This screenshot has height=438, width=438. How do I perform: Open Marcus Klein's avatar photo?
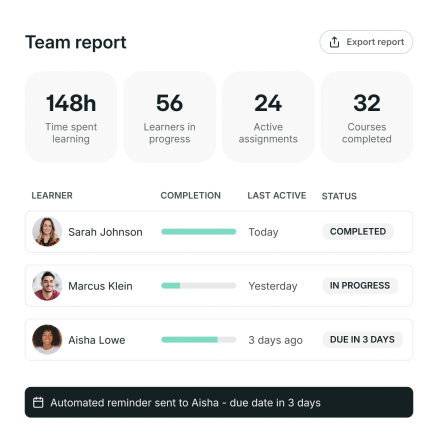click(x=47, y=286)
